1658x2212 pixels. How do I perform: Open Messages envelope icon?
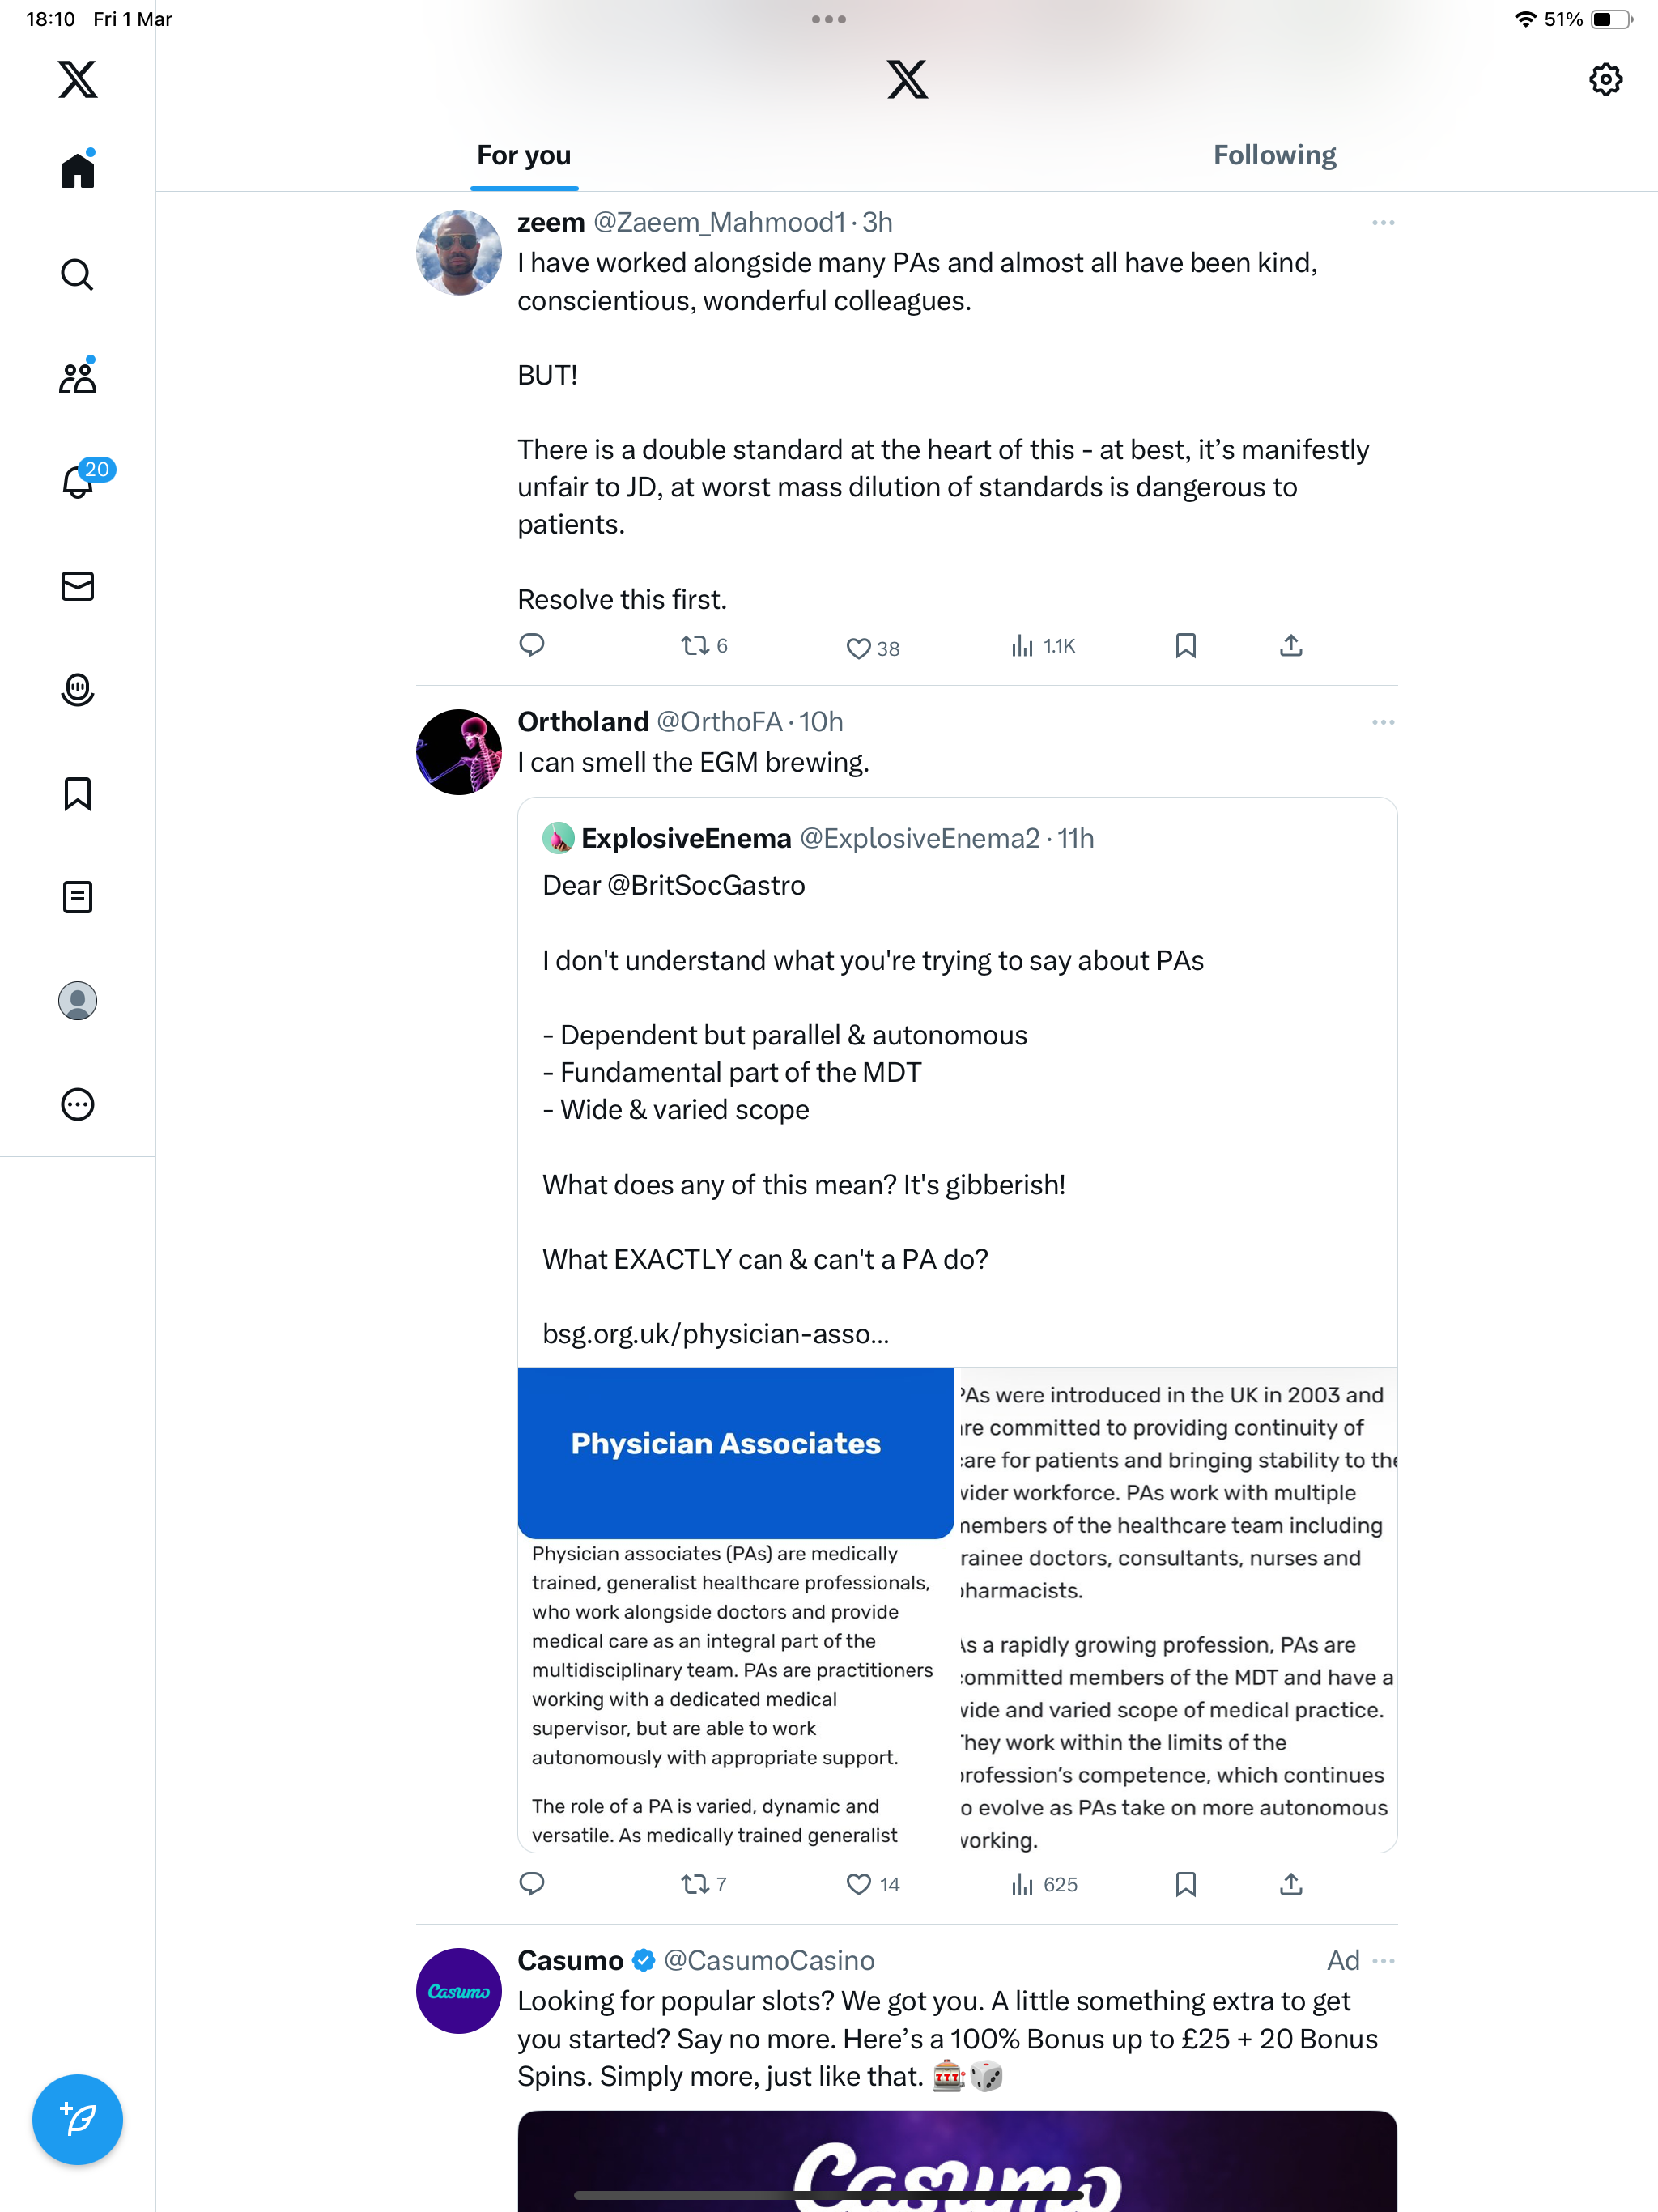click(77, 586)
